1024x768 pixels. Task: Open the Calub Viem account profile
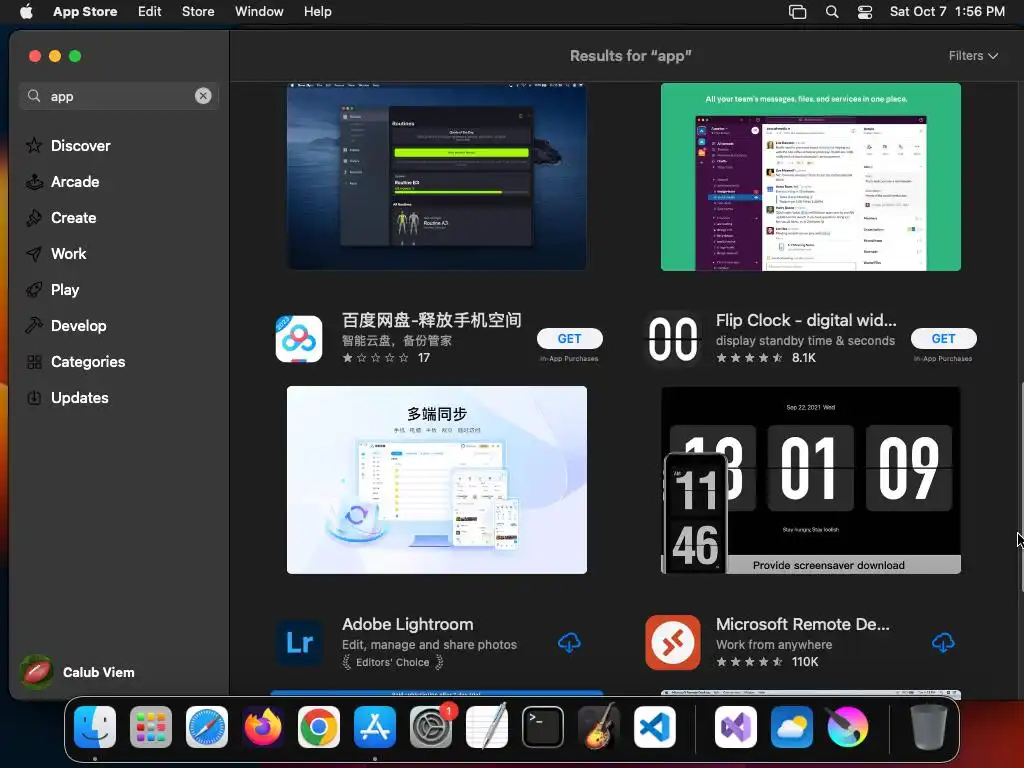click(x=78, y=672)
